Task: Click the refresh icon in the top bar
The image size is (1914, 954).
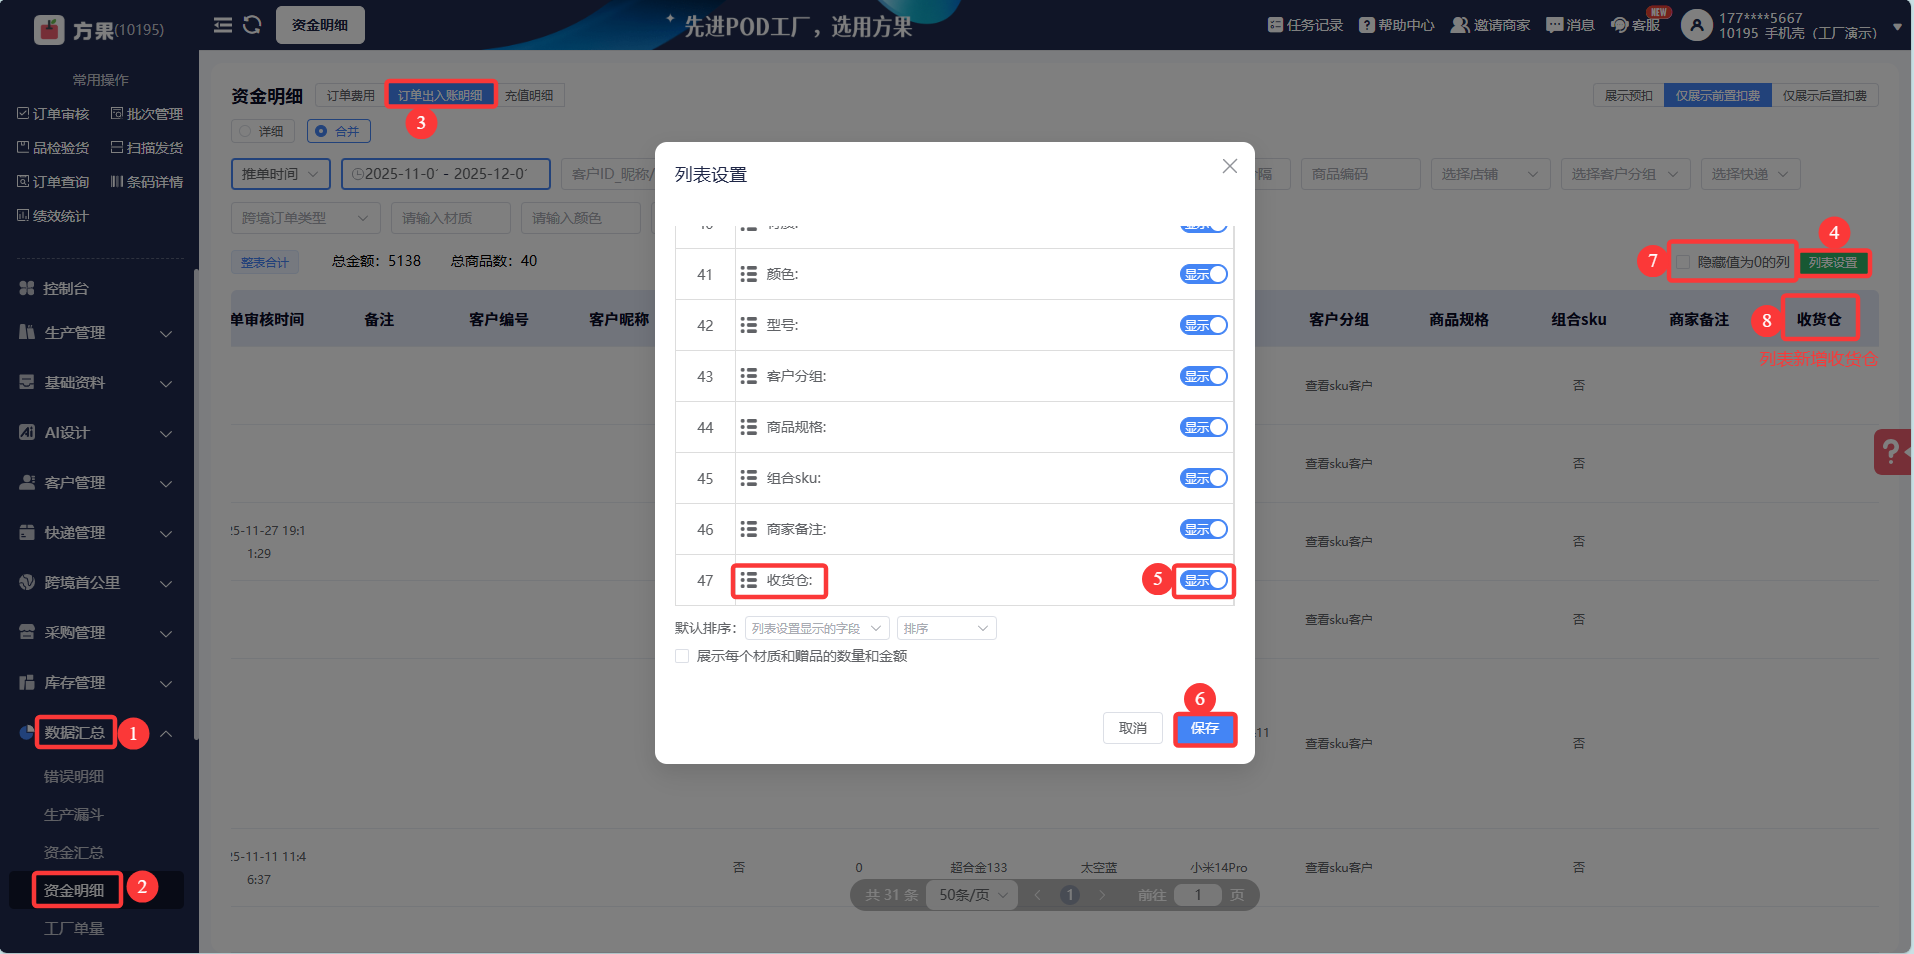Action: click(252, 25)
